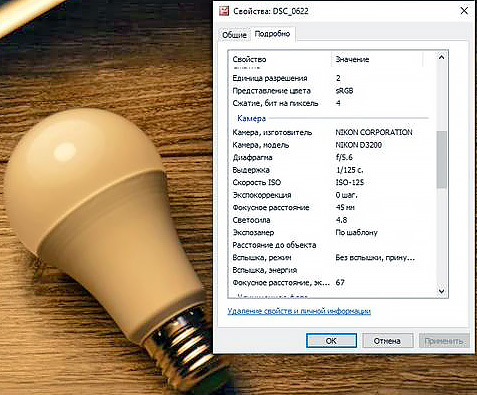Click the Камера section header
The image size is (477, 395).
tap(252, 118)
